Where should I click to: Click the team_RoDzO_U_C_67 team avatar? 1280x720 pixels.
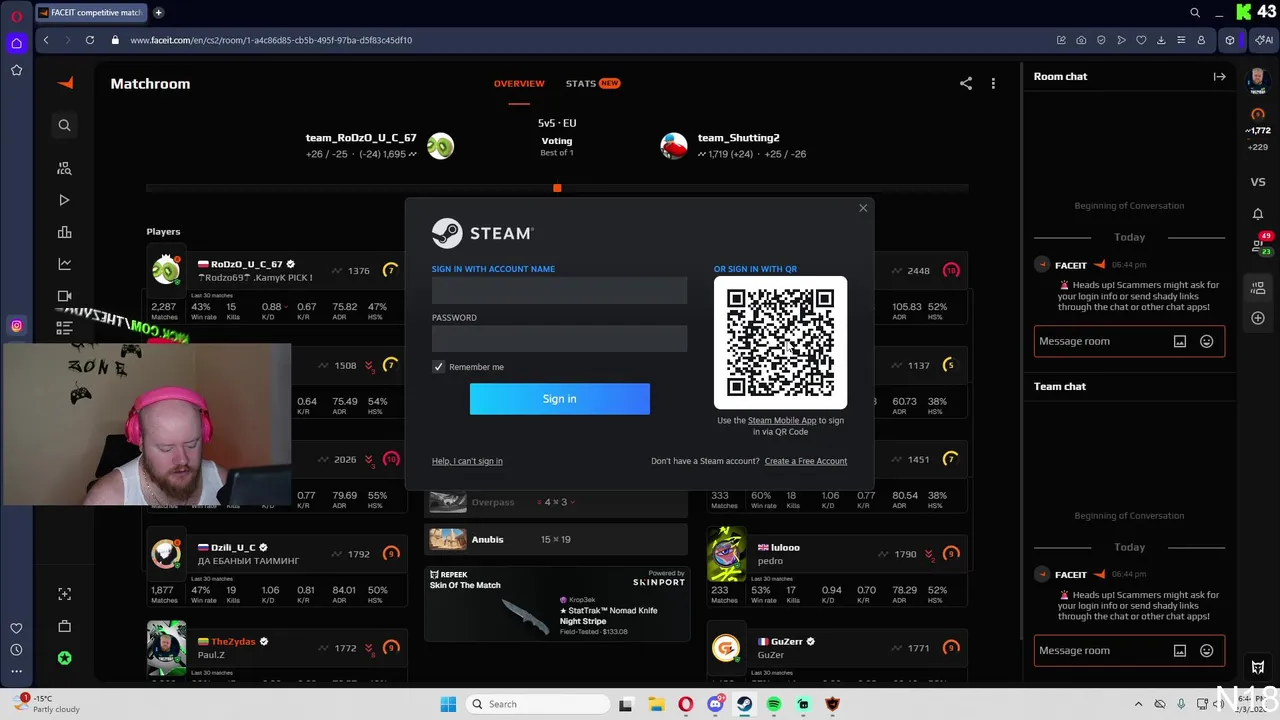click(440, 145)
